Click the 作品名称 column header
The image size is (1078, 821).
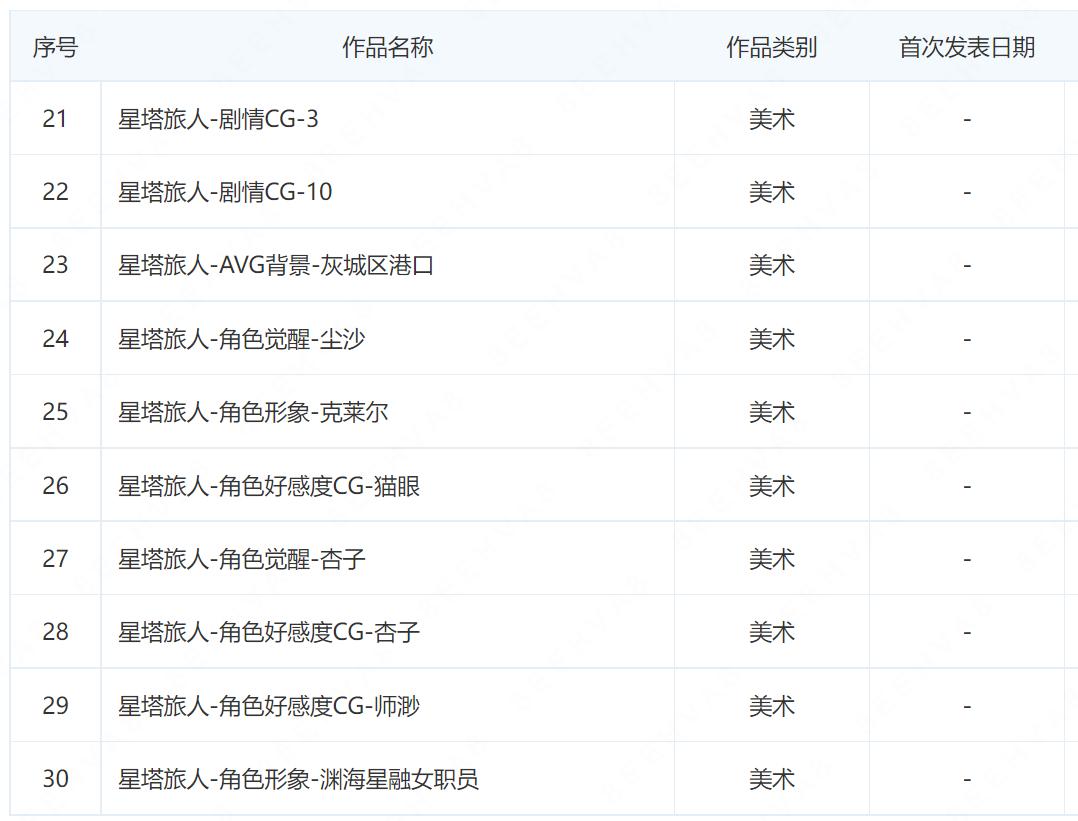[x=388, y=46]
